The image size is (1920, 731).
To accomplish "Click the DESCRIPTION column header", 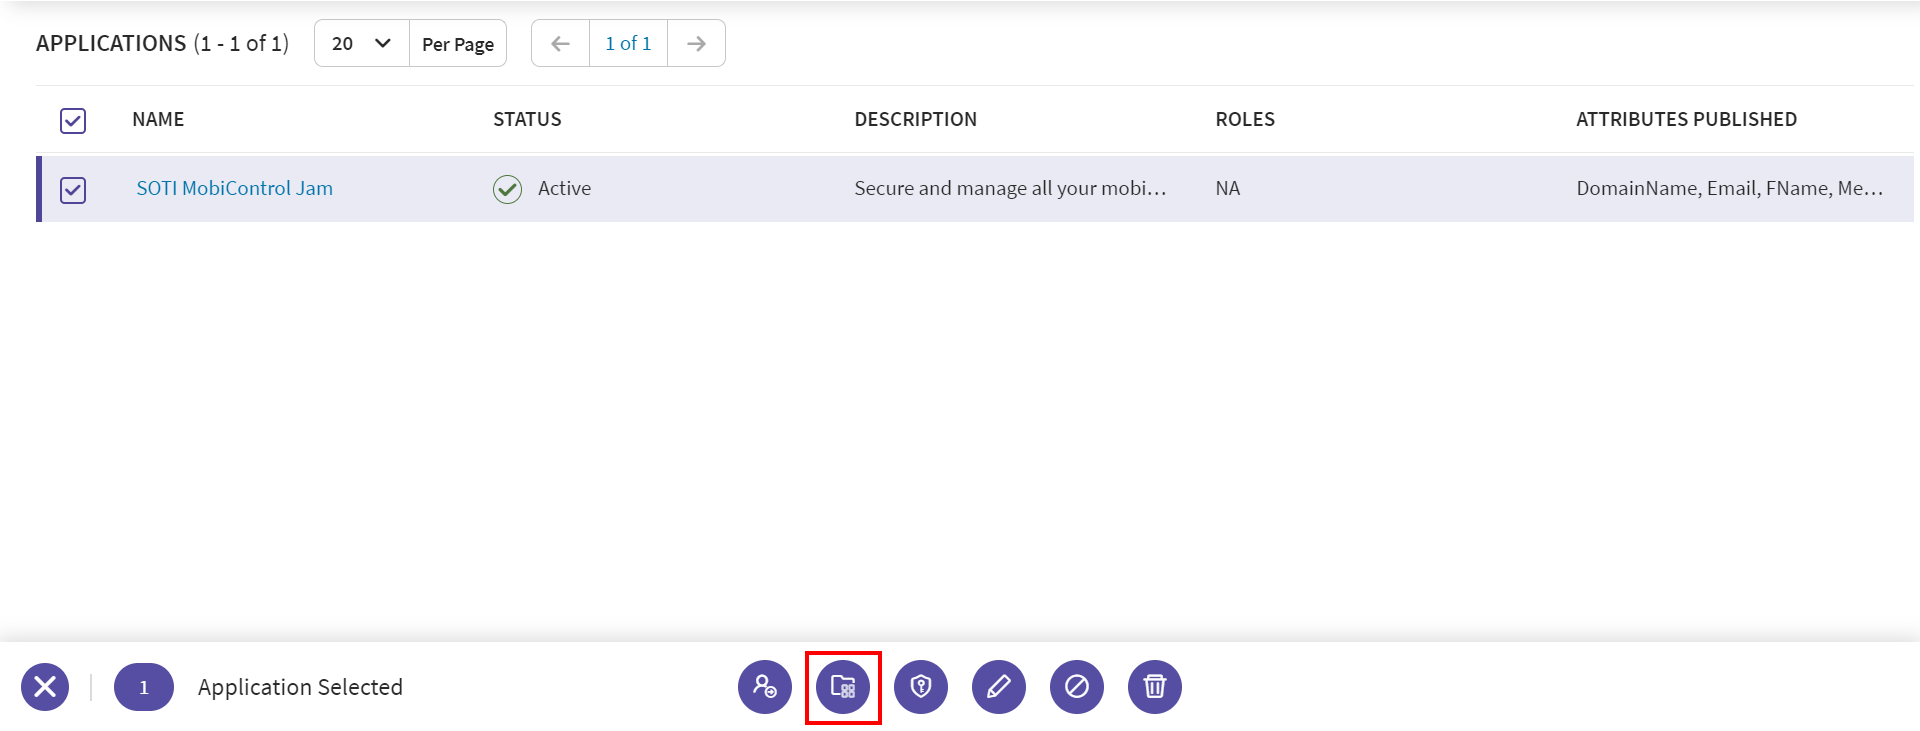I will (x=916, y=119).
